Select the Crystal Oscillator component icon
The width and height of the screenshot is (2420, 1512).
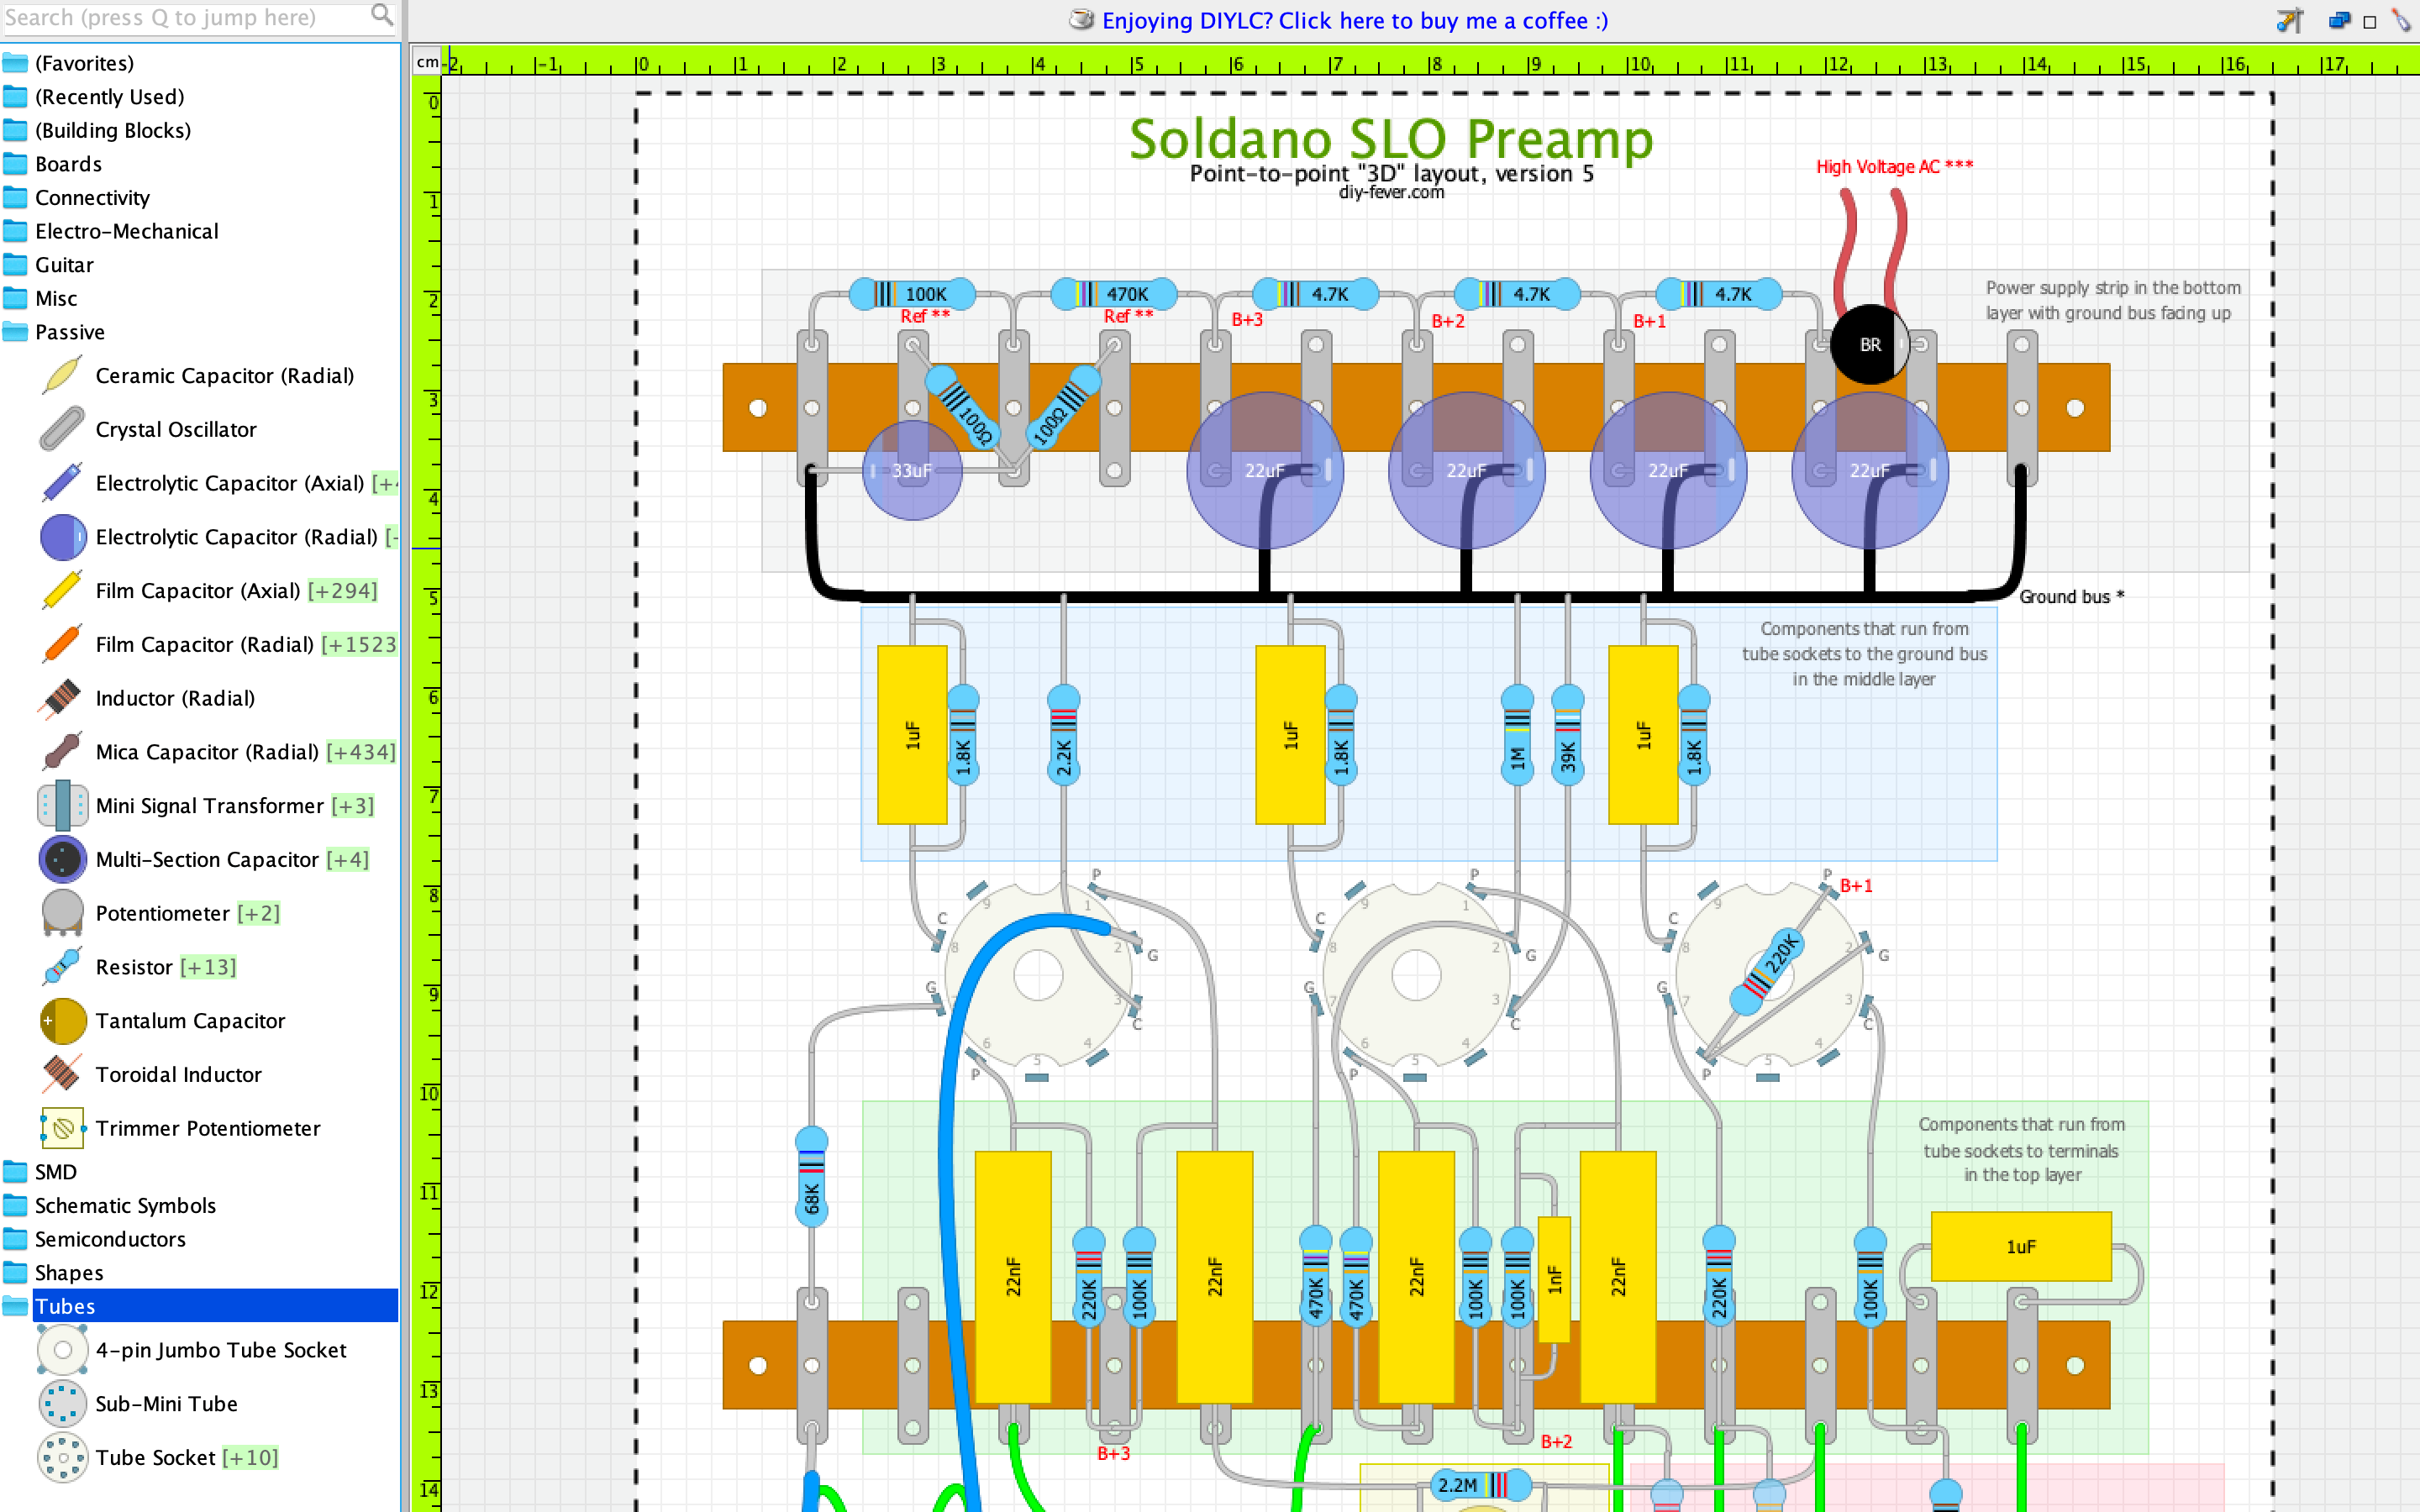point(62,429)
